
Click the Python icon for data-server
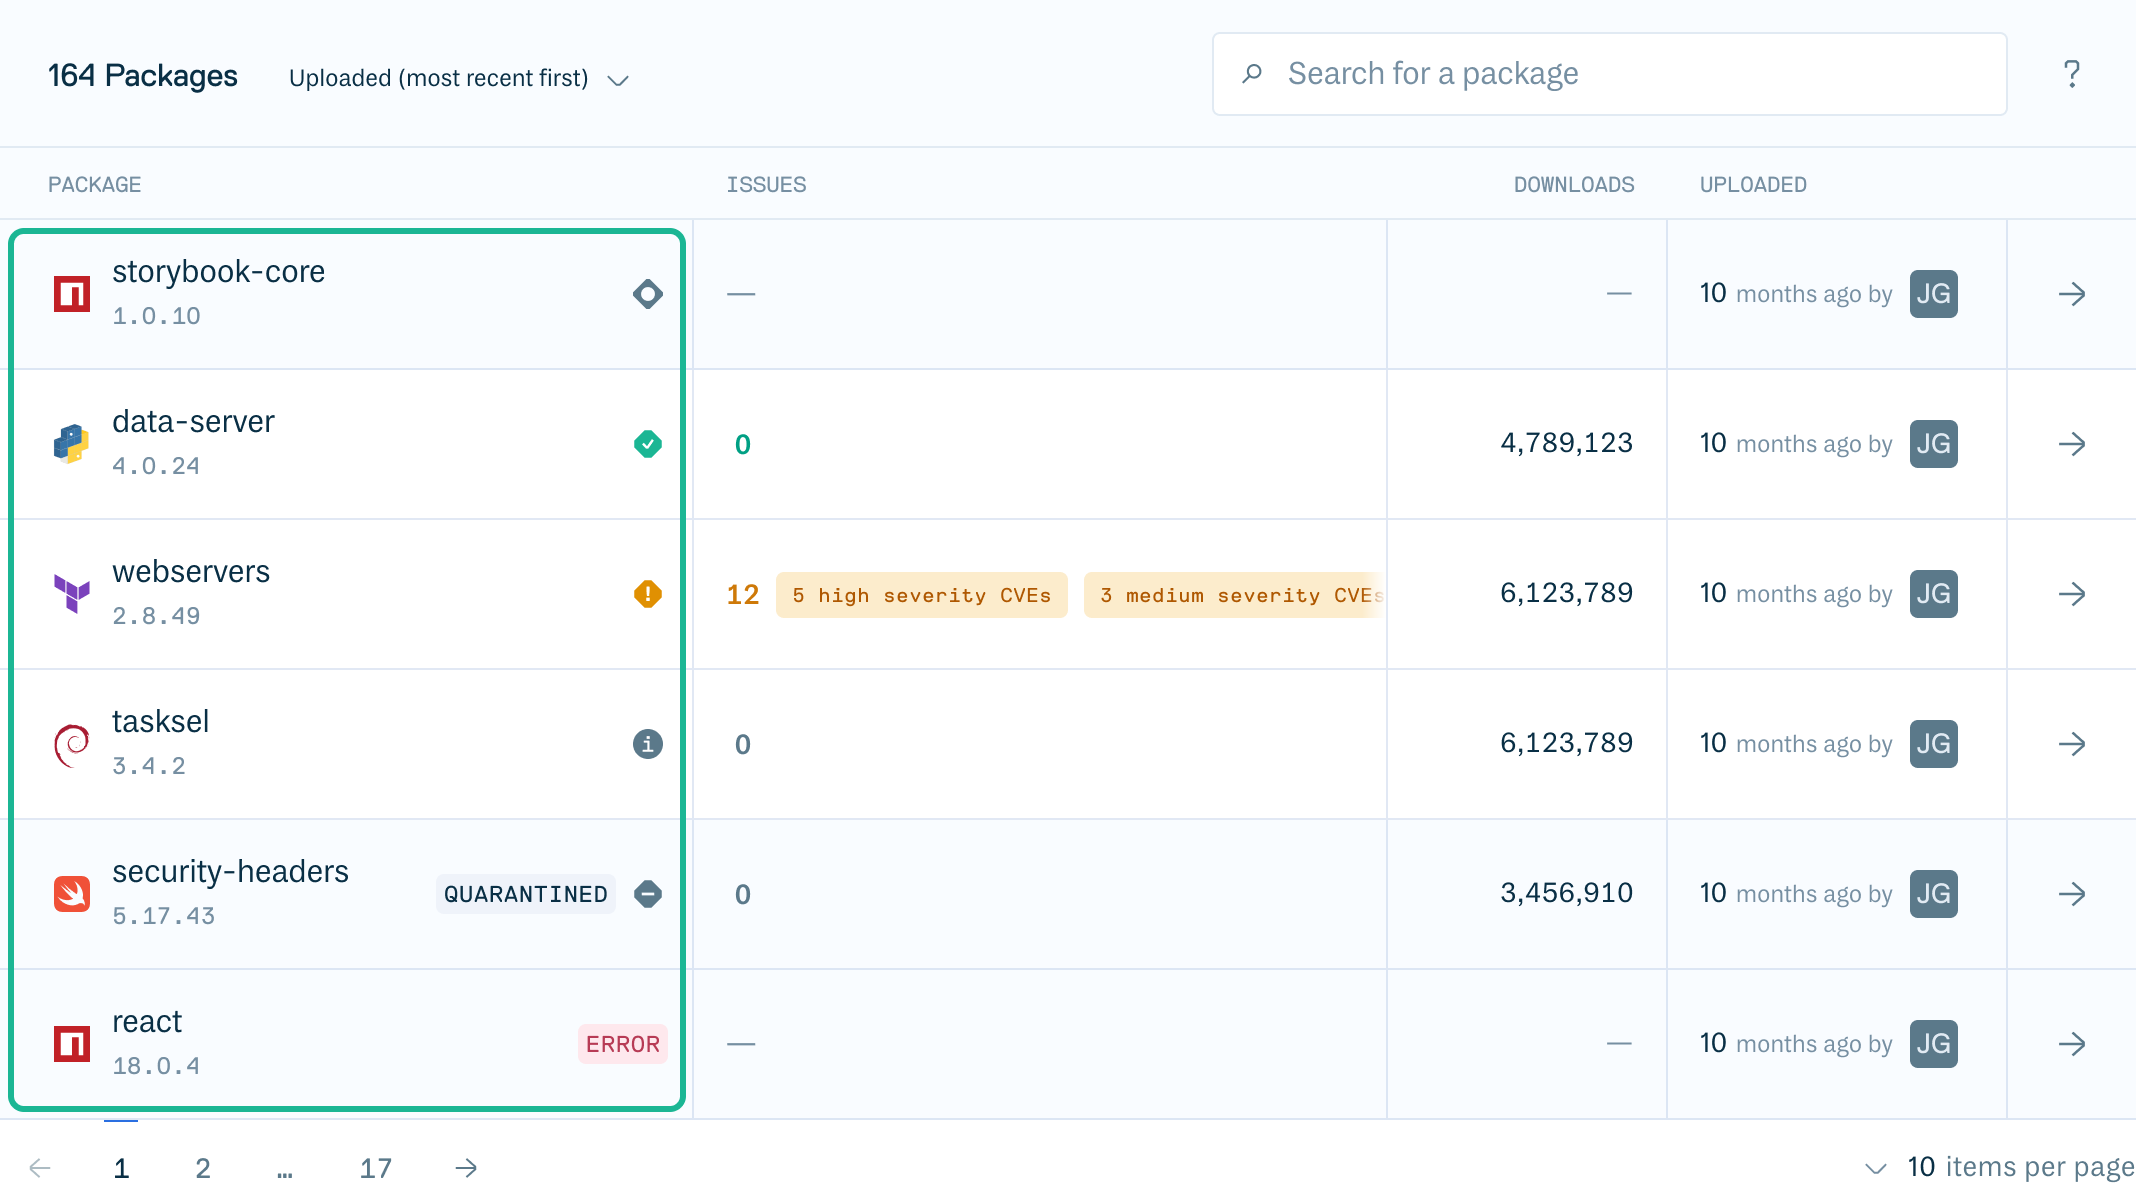coord(72,444)
